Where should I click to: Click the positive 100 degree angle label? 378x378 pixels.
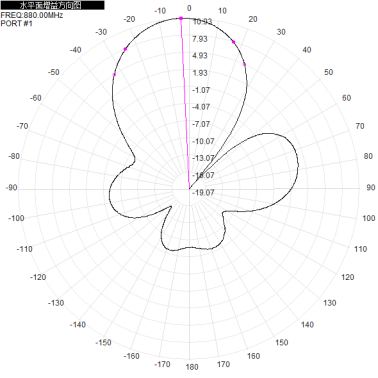pyautogui.click(x=369, y=218)
